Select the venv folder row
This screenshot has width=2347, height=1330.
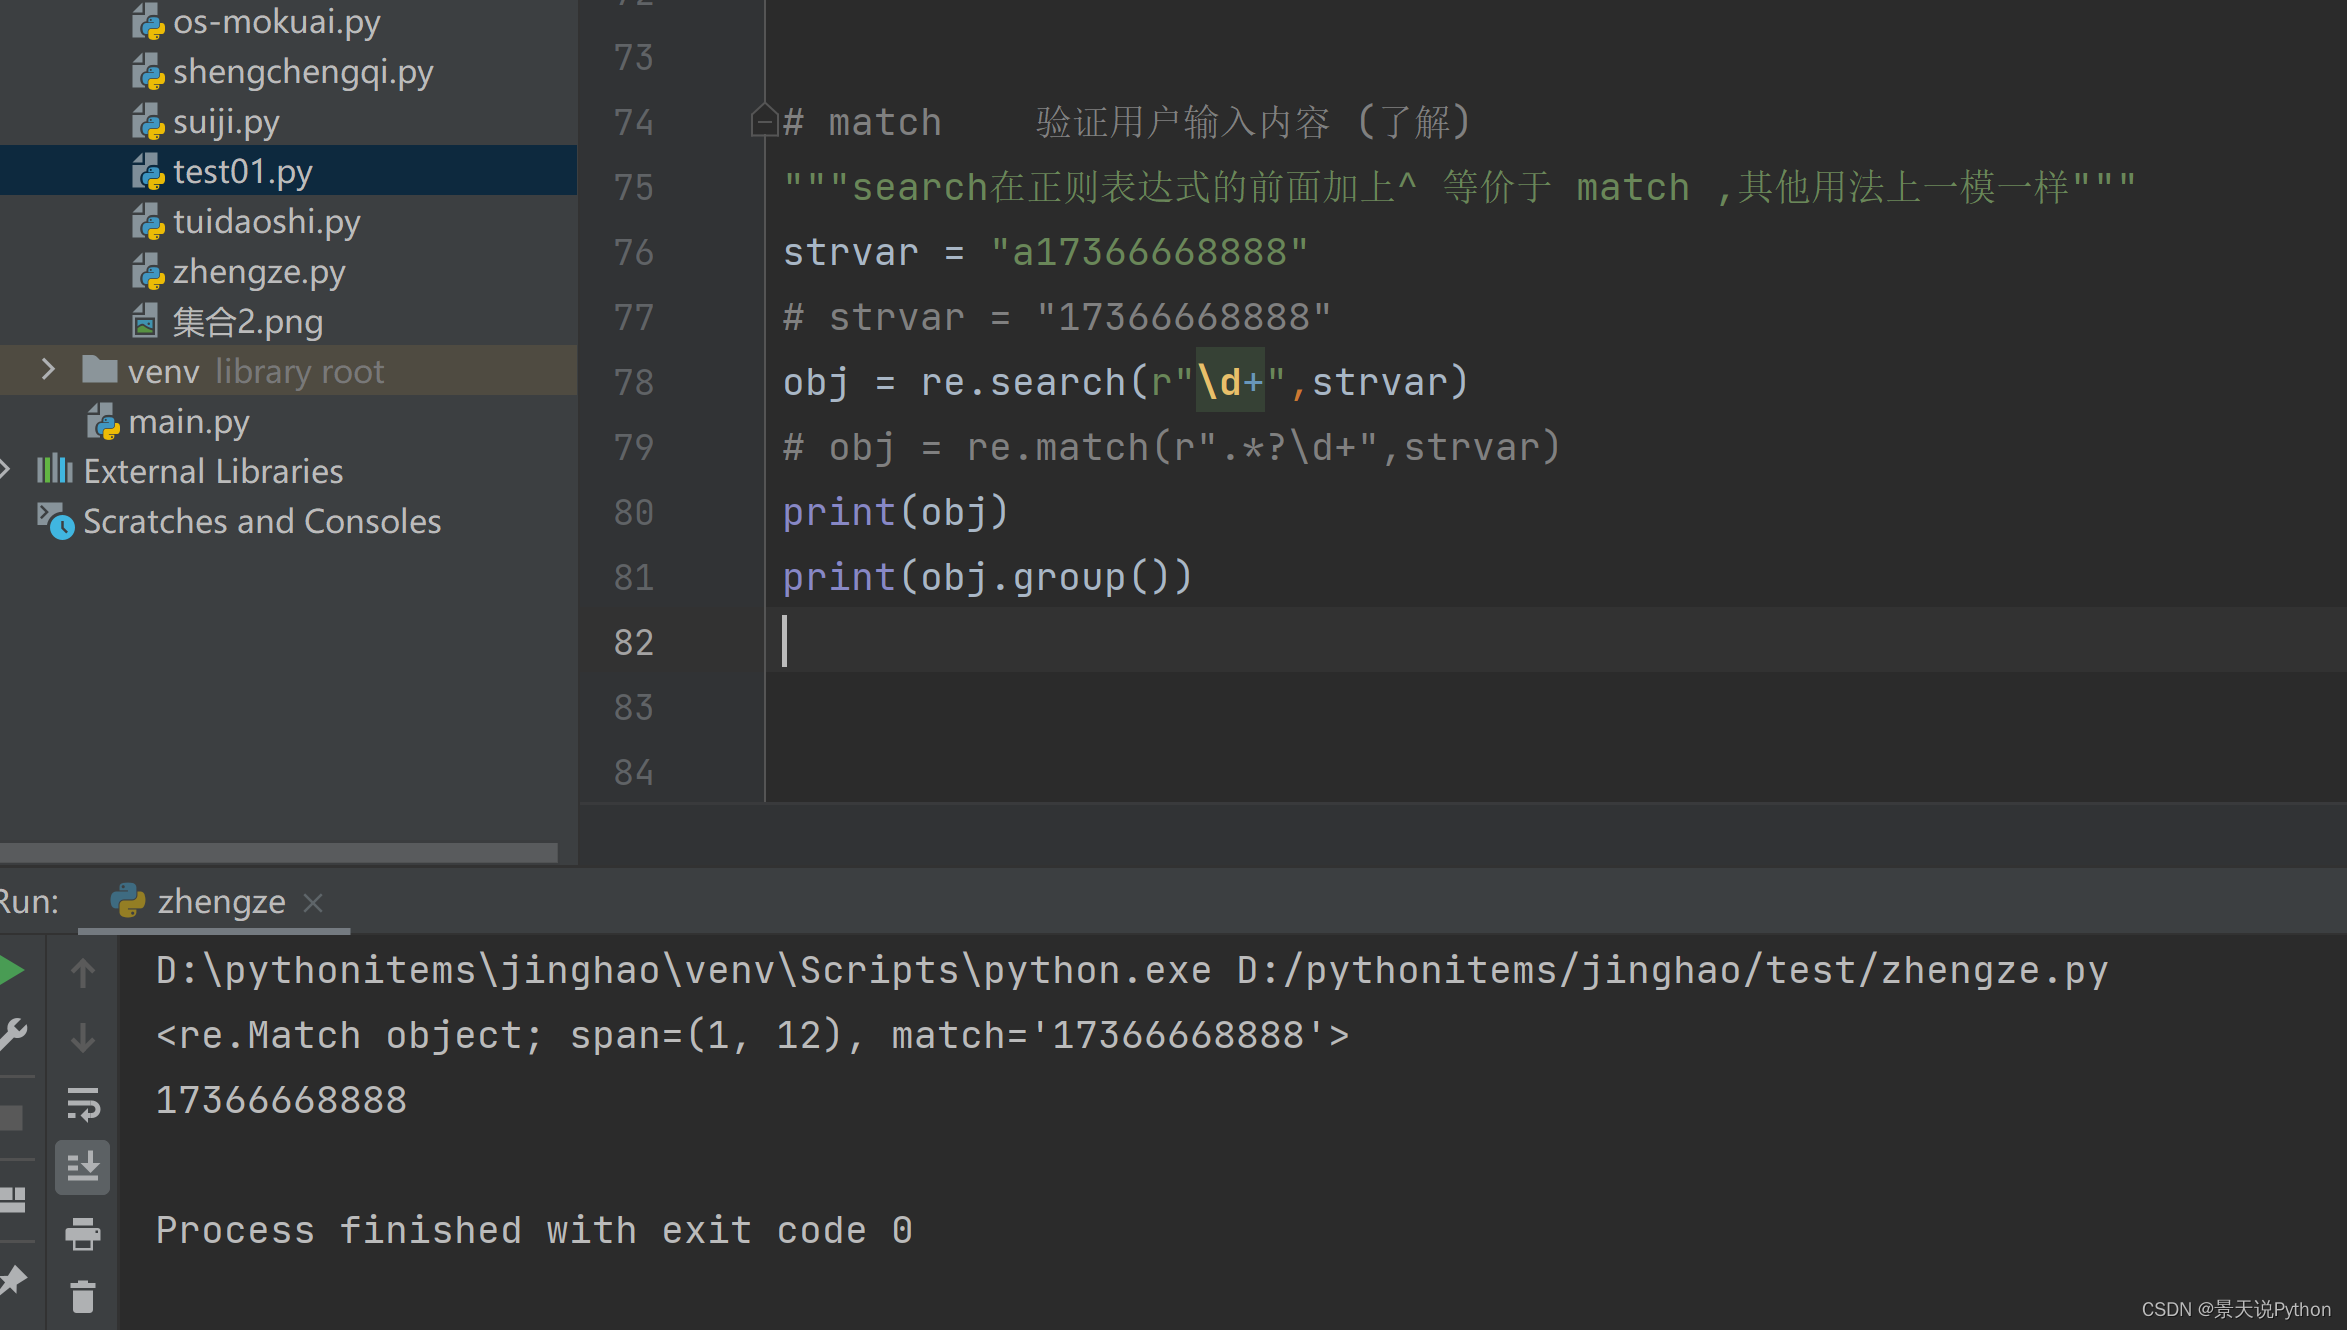pyautogui.click(x=288, y=371)
